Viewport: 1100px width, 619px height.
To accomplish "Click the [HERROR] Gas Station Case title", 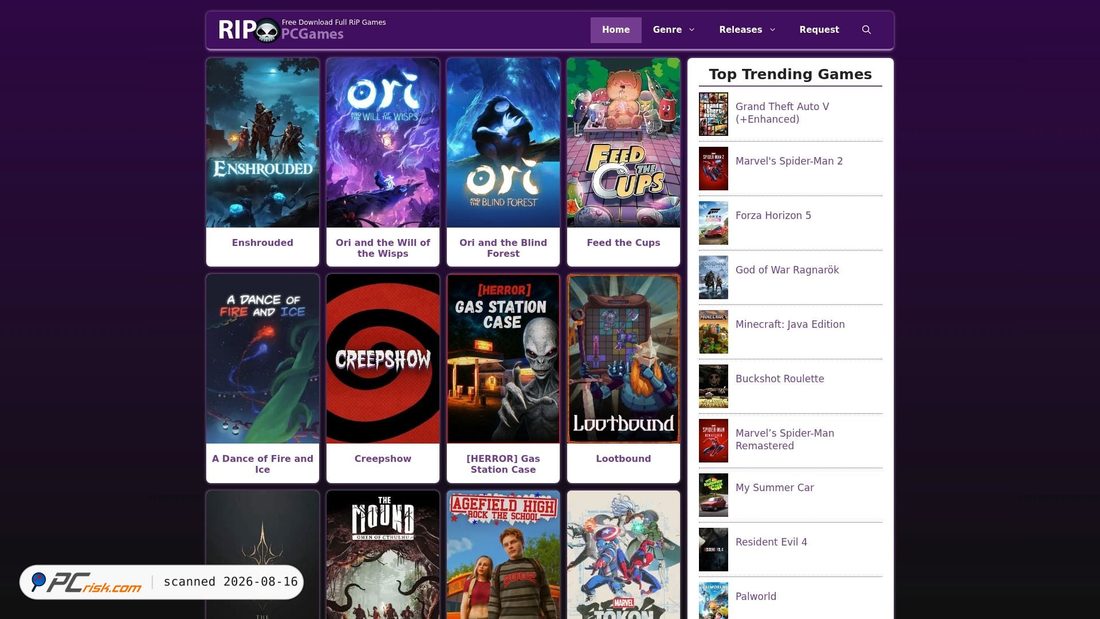I will 503,464.
